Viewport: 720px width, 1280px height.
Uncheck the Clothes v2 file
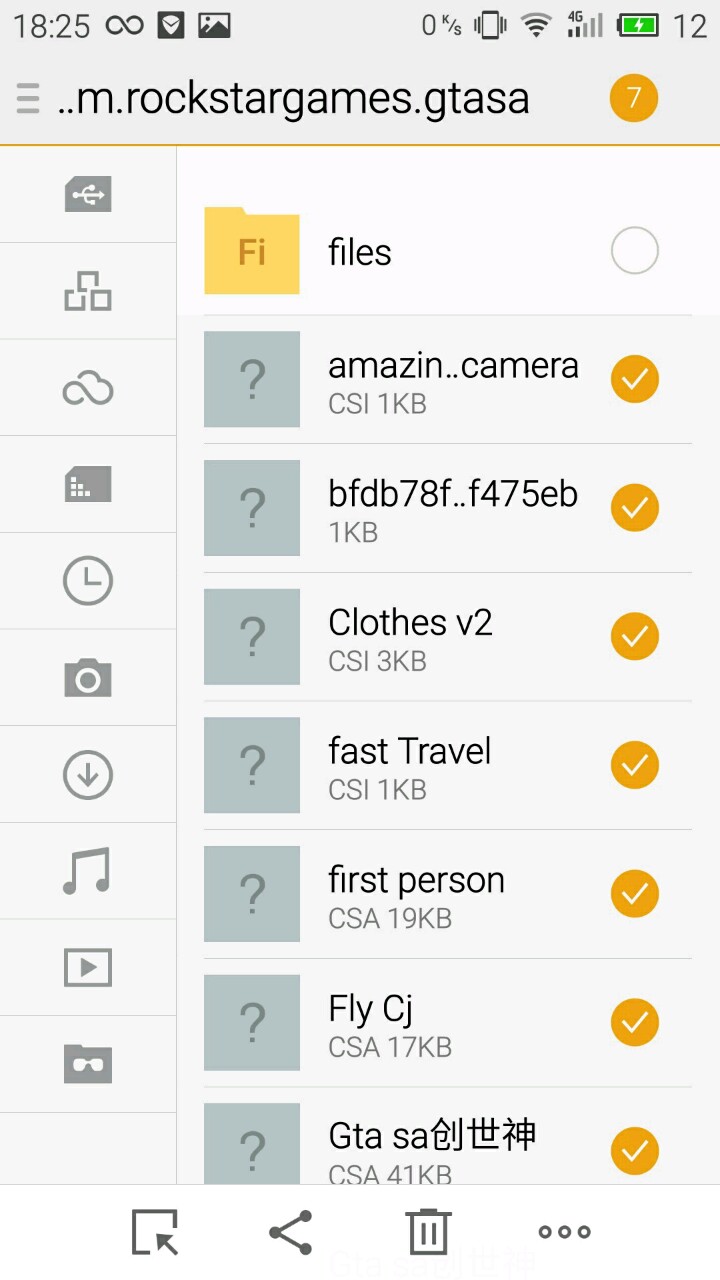634,636
